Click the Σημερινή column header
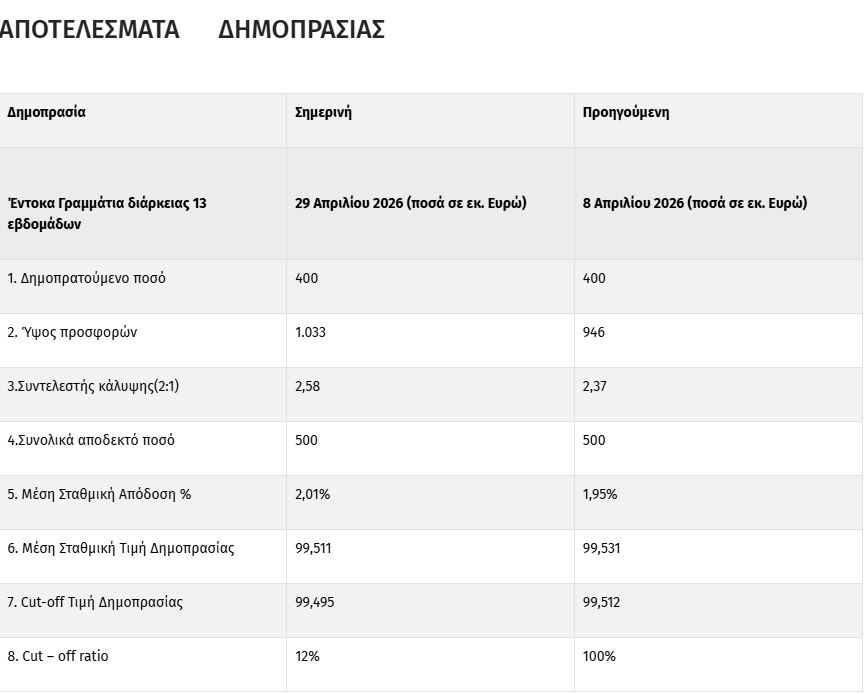 tap(323, 112)
